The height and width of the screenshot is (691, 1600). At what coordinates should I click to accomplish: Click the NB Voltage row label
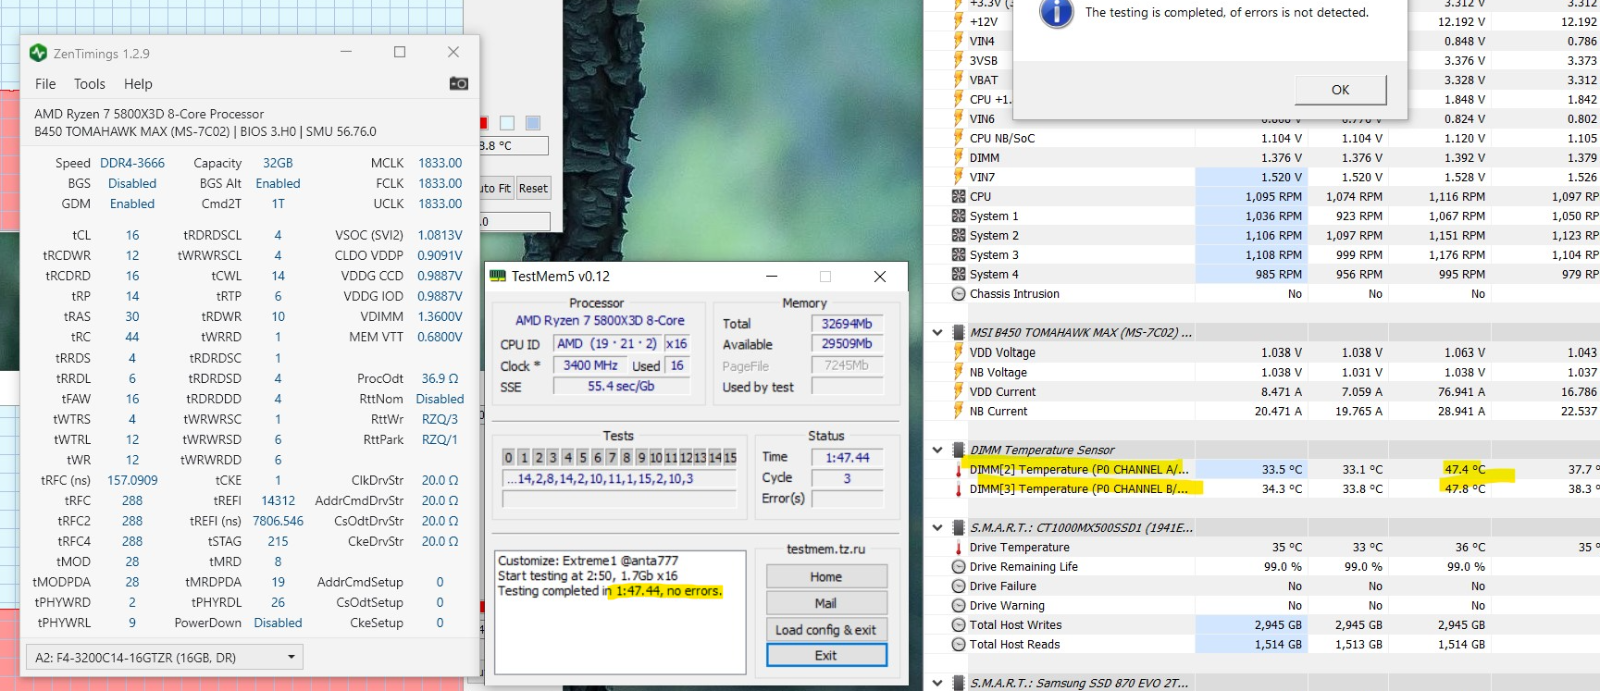pyautogui.click(x=998, y=372)
